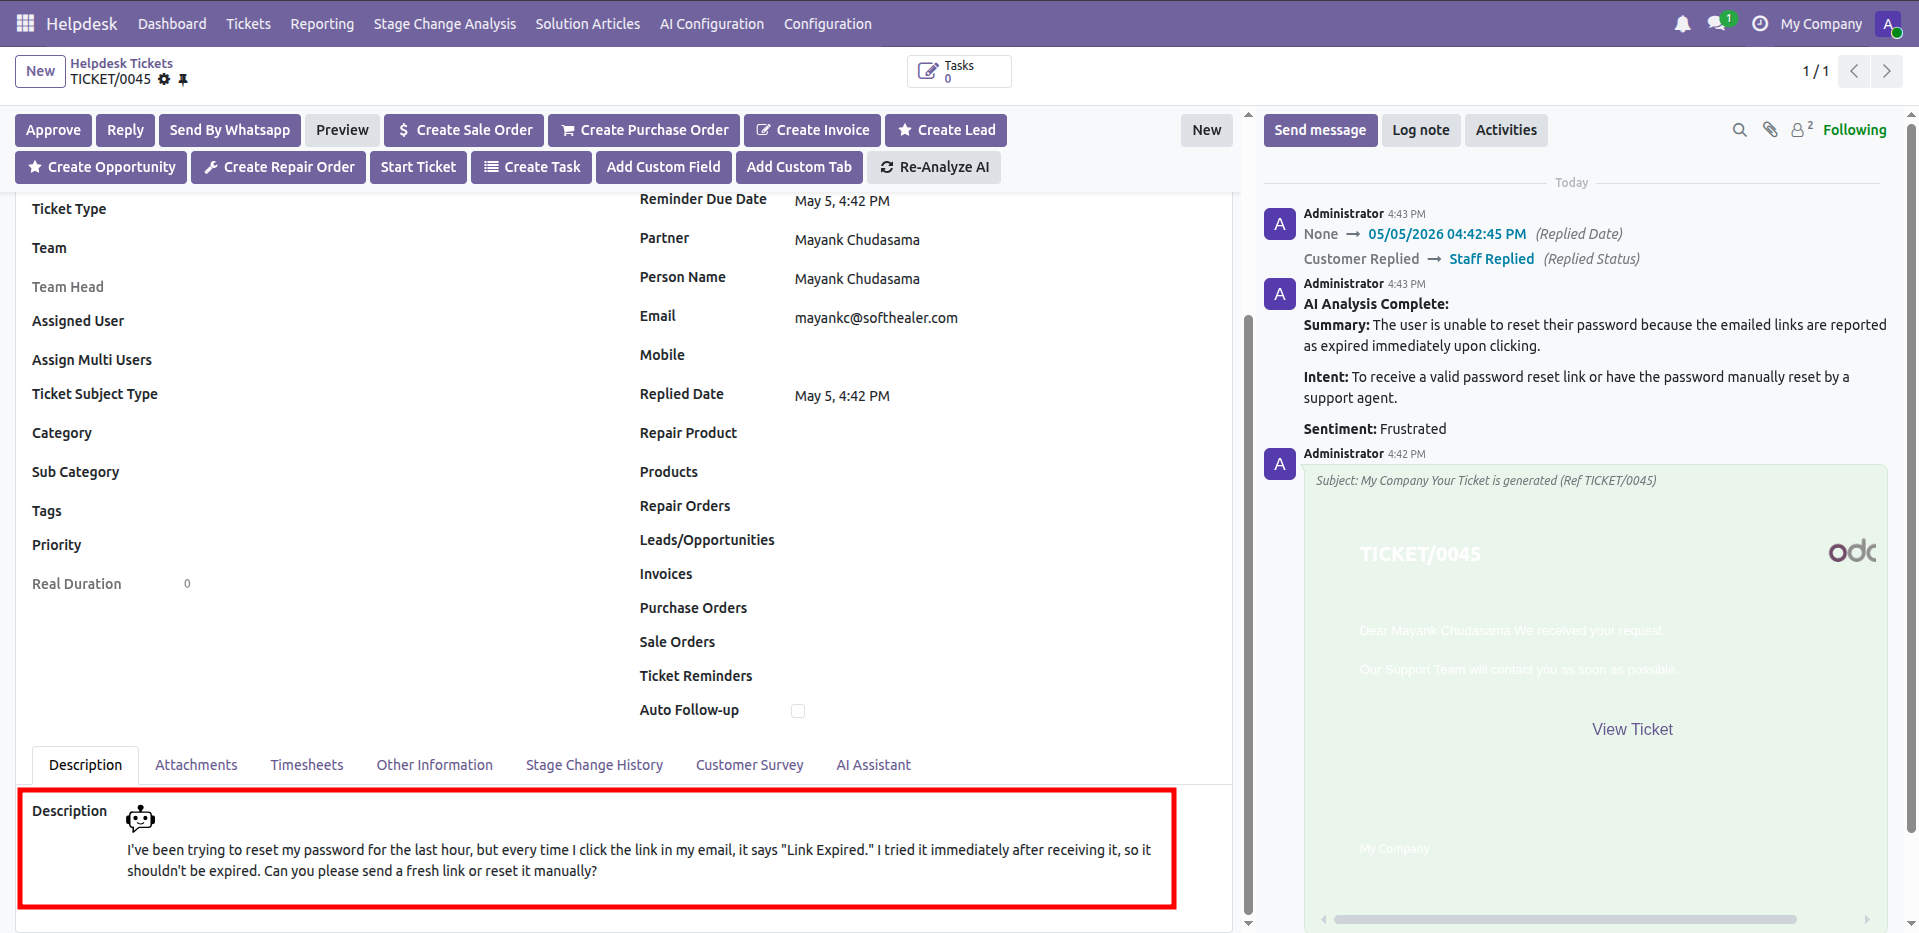The image size is (1919, 933).
Task: Click the Helpdesk app title
Action: [81, 23]
